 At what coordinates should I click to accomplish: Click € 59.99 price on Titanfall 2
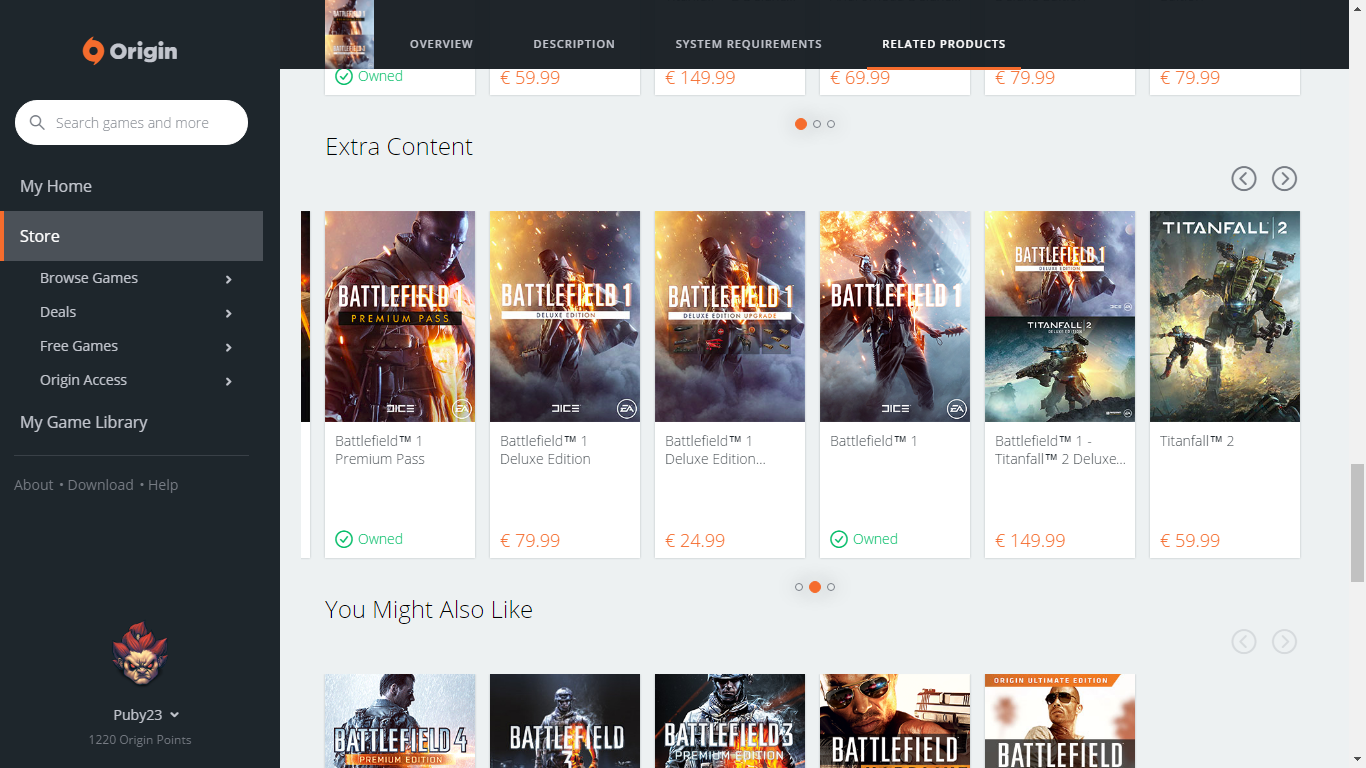tap(1190, 541)
